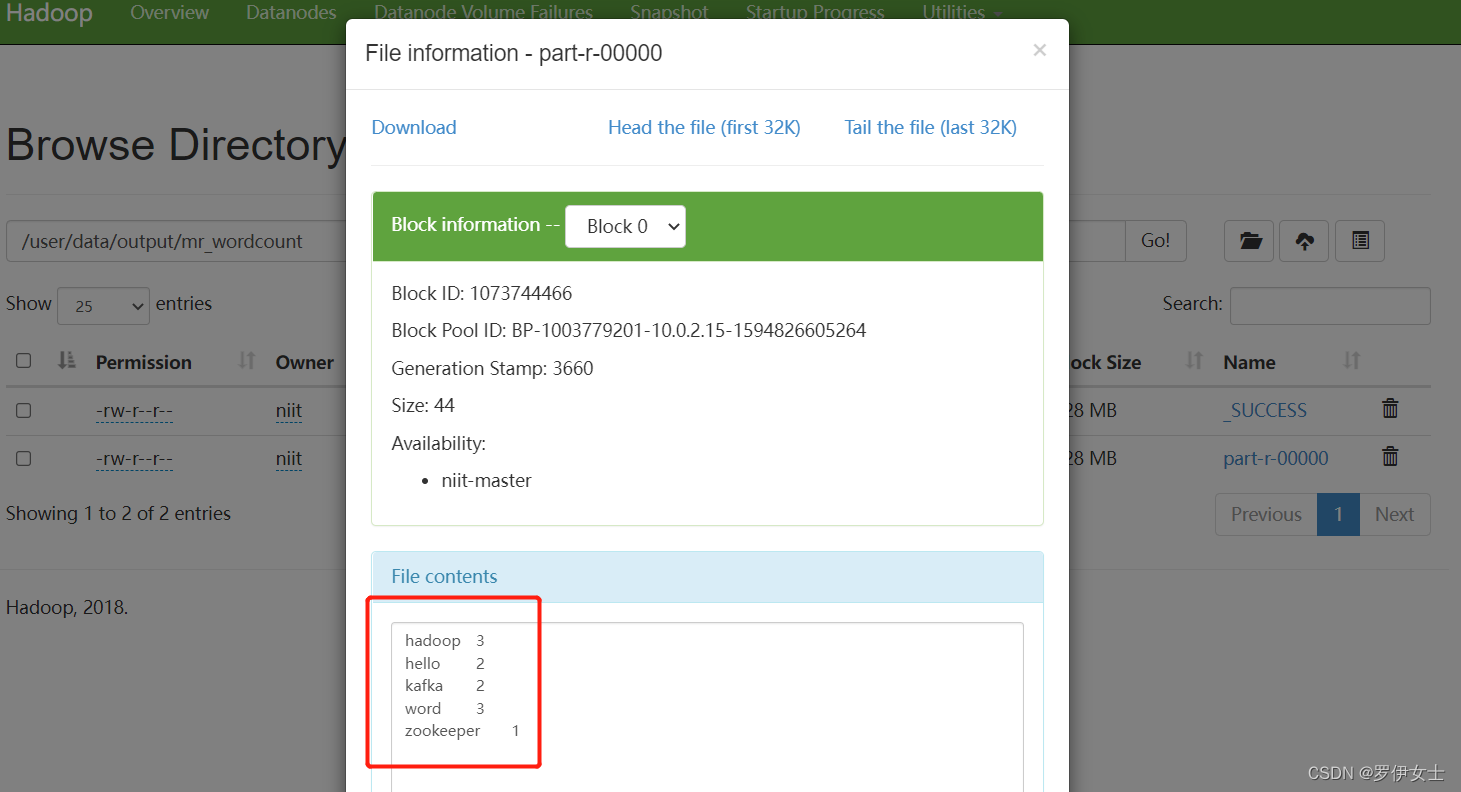Check the box for the part-r-00000 row

24,458
